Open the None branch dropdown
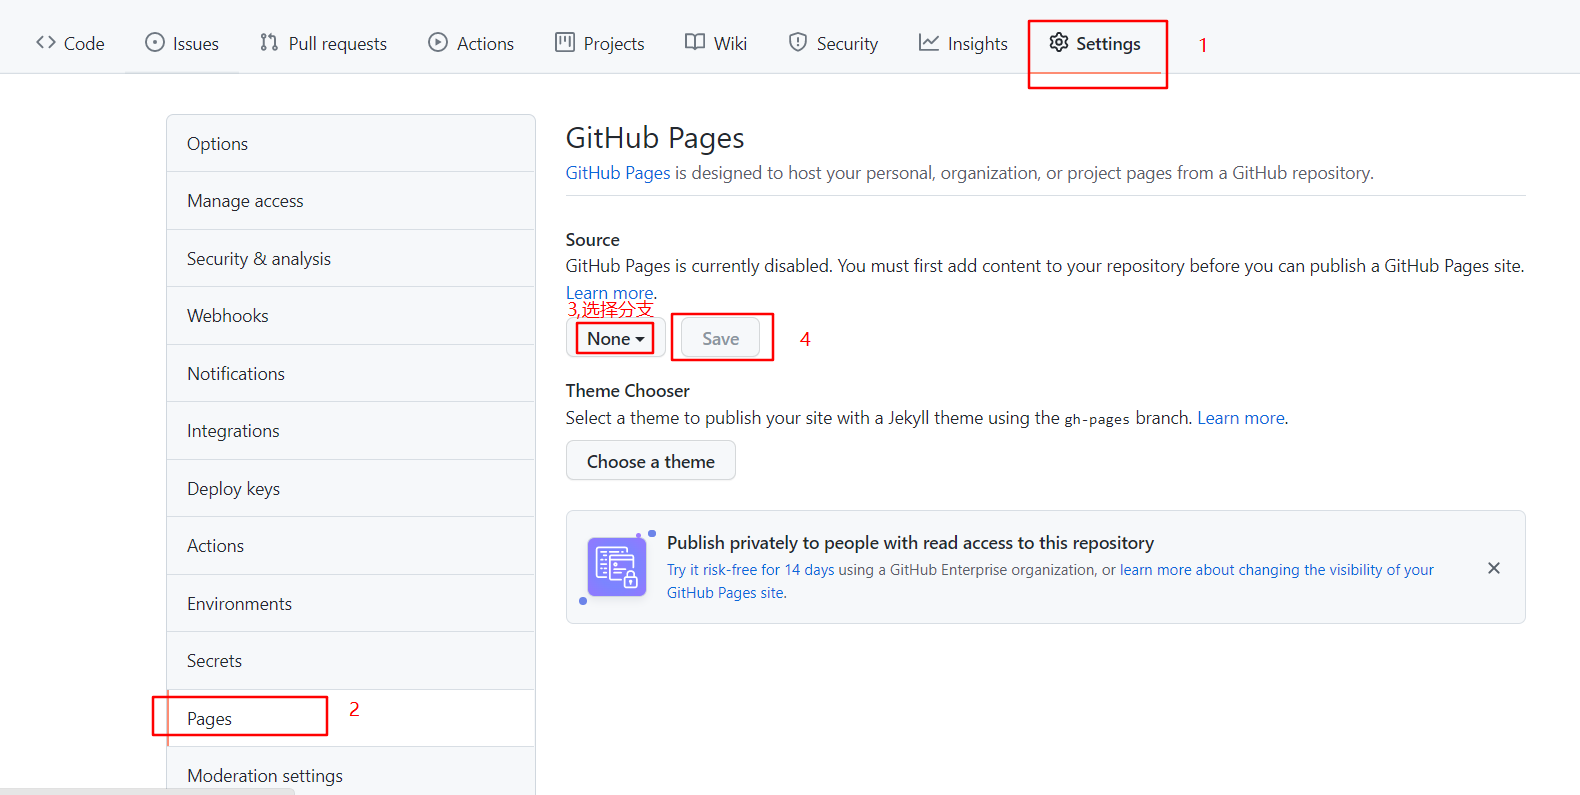This screenshot has width=1580, height=795. click(615, 339)
